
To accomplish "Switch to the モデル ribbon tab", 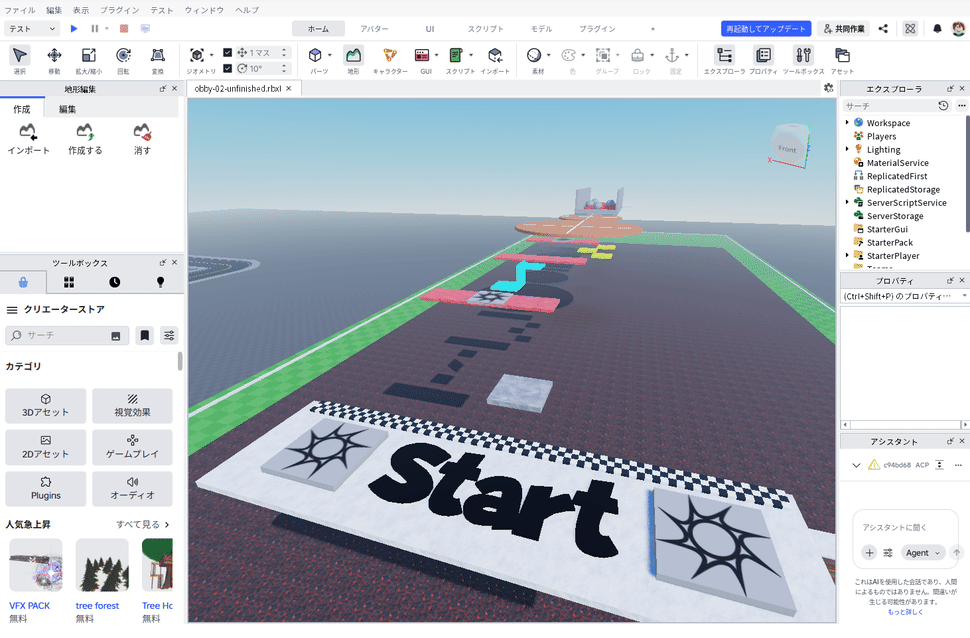I will click(541, 28).
